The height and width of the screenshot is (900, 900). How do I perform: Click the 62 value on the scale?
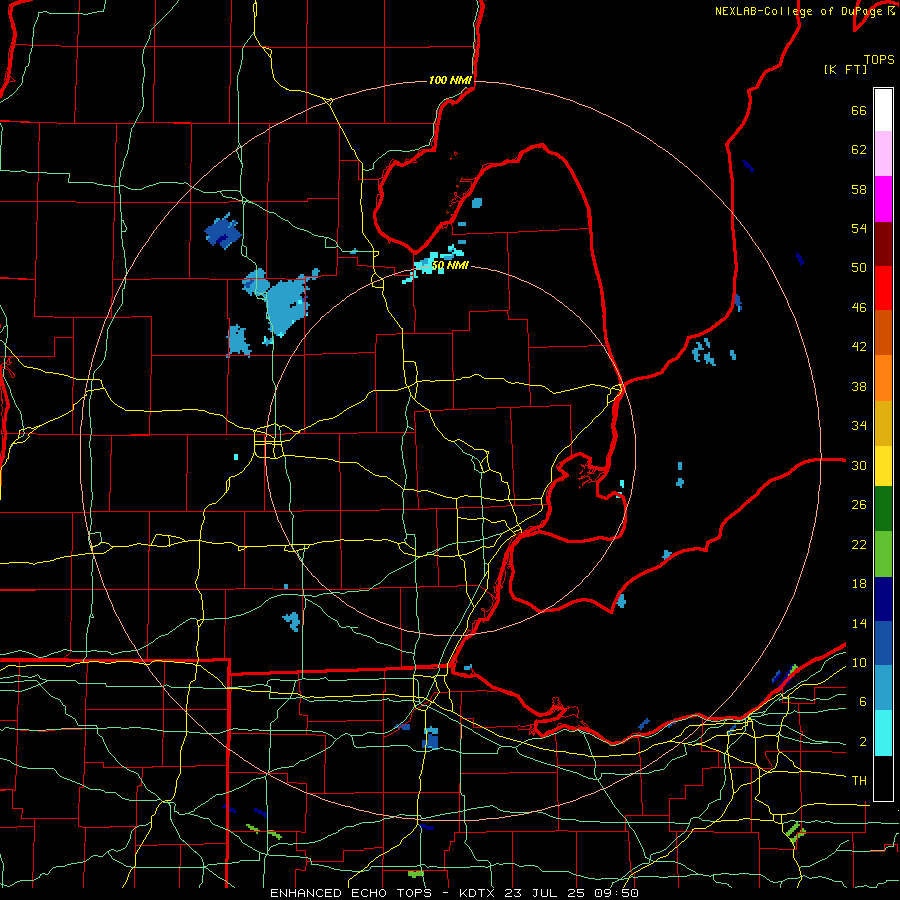pos(859,150)
